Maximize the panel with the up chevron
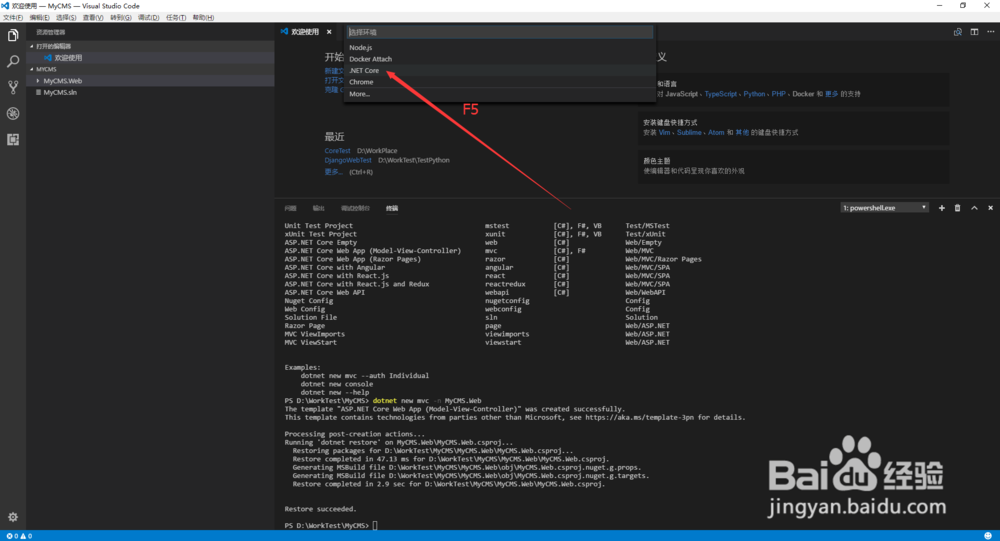 [x=974, y=208]
